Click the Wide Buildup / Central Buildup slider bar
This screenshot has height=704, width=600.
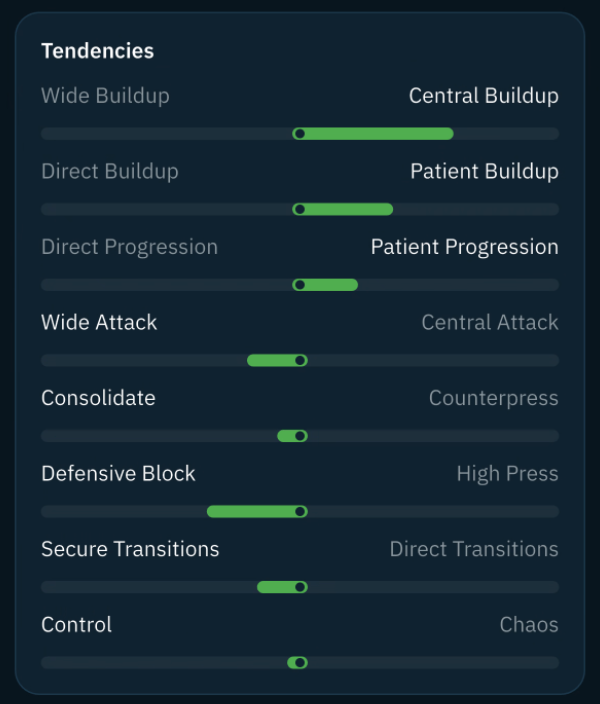coord(300,134)
